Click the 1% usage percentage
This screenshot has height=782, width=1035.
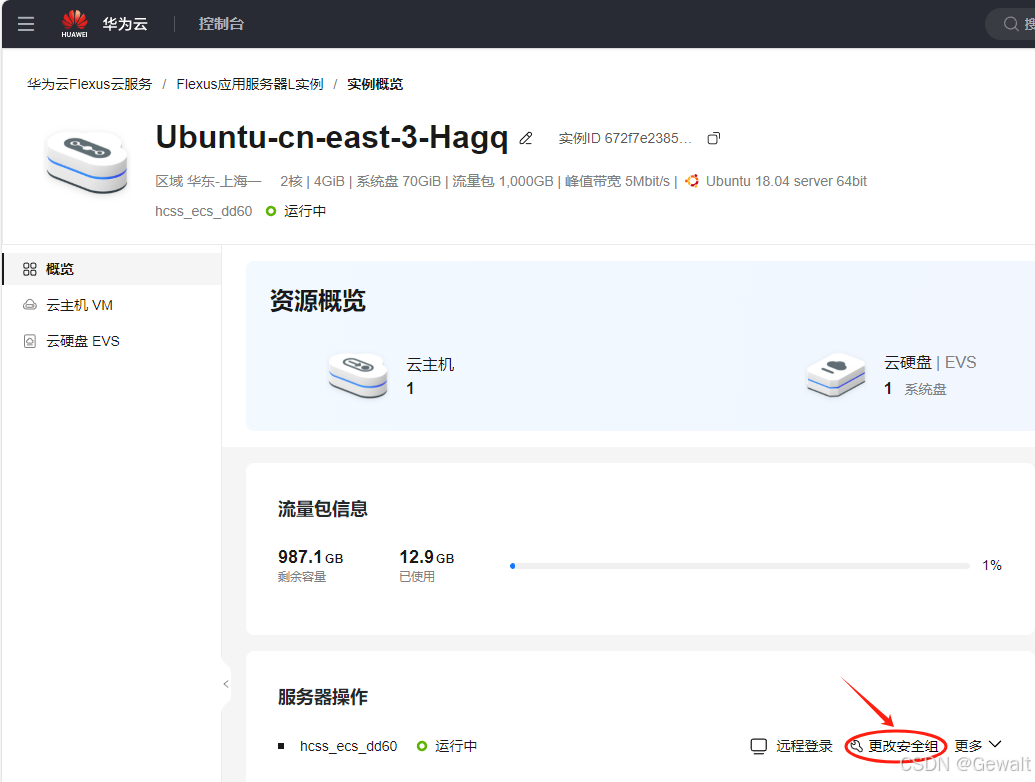click(x=991, y=565)
